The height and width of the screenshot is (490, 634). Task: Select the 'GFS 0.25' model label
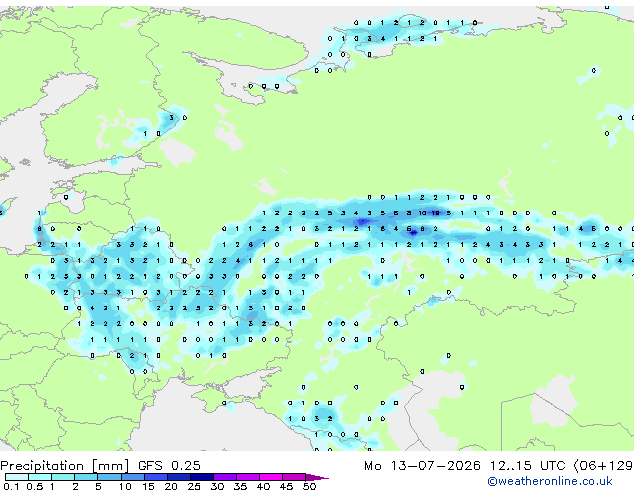click(169, 466)
